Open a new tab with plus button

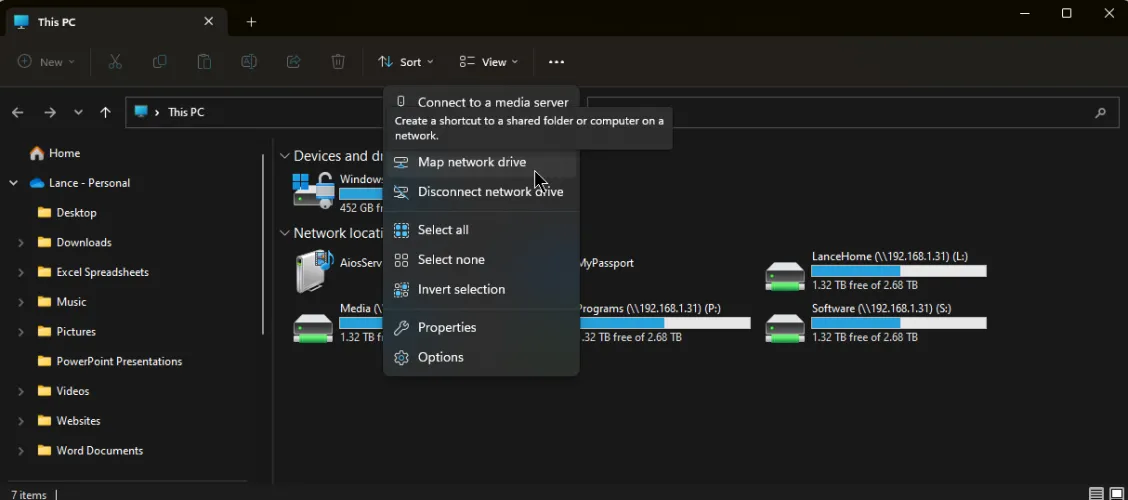coord(251,22)
